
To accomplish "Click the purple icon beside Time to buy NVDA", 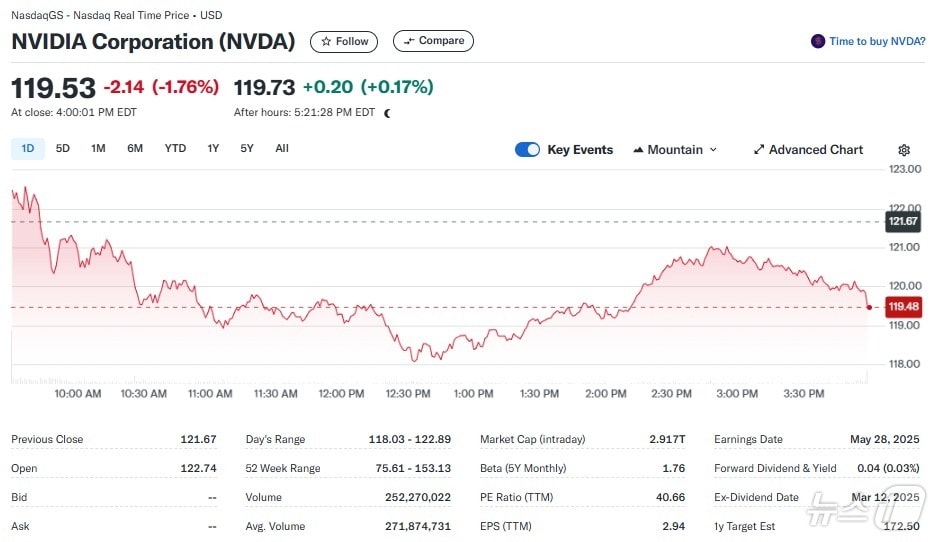I will point(818,41).
